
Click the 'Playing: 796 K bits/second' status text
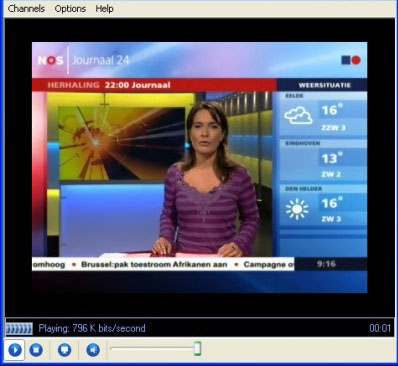tap(92, 328)
